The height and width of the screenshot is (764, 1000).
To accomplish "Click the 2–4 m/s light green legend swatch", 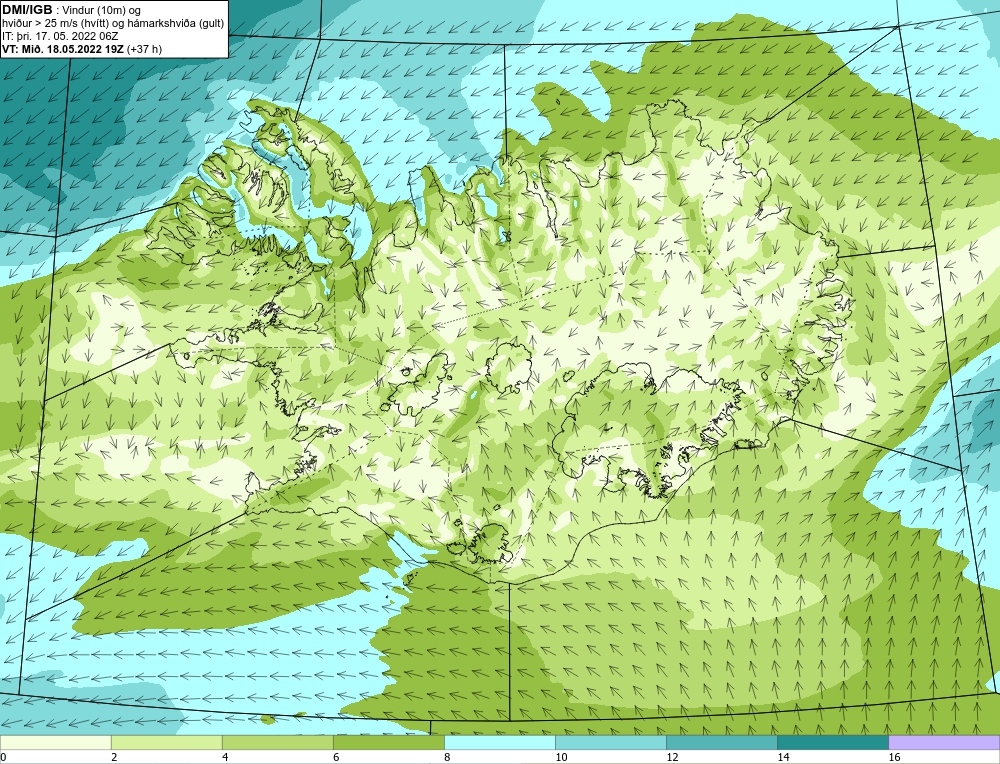I will tap(167, 742).
